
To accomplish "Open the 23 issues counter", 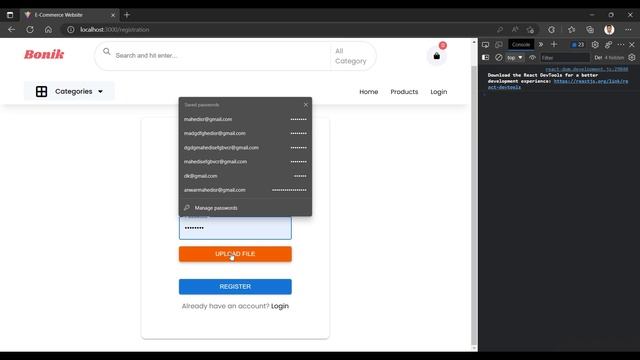I will pos(578,44).
